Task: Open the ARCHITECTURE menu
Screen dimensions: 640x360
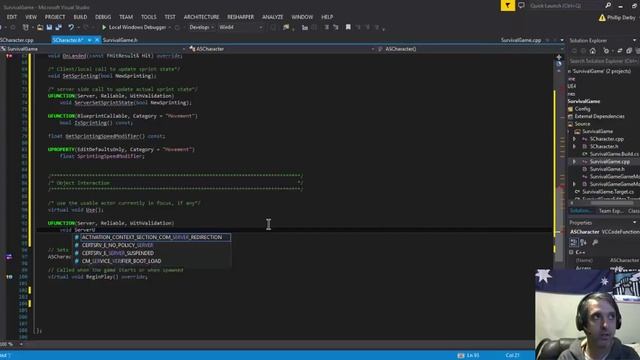Action: (x=201, y=17)
